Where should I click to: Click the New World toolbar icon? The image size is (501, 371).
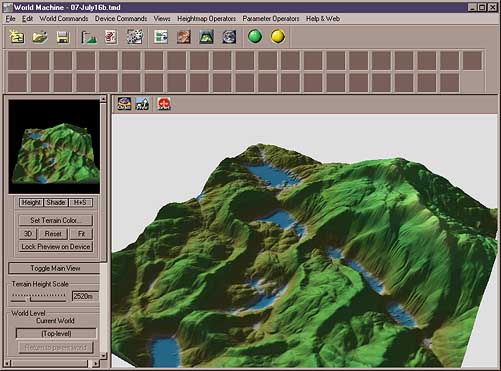point(17,37)
